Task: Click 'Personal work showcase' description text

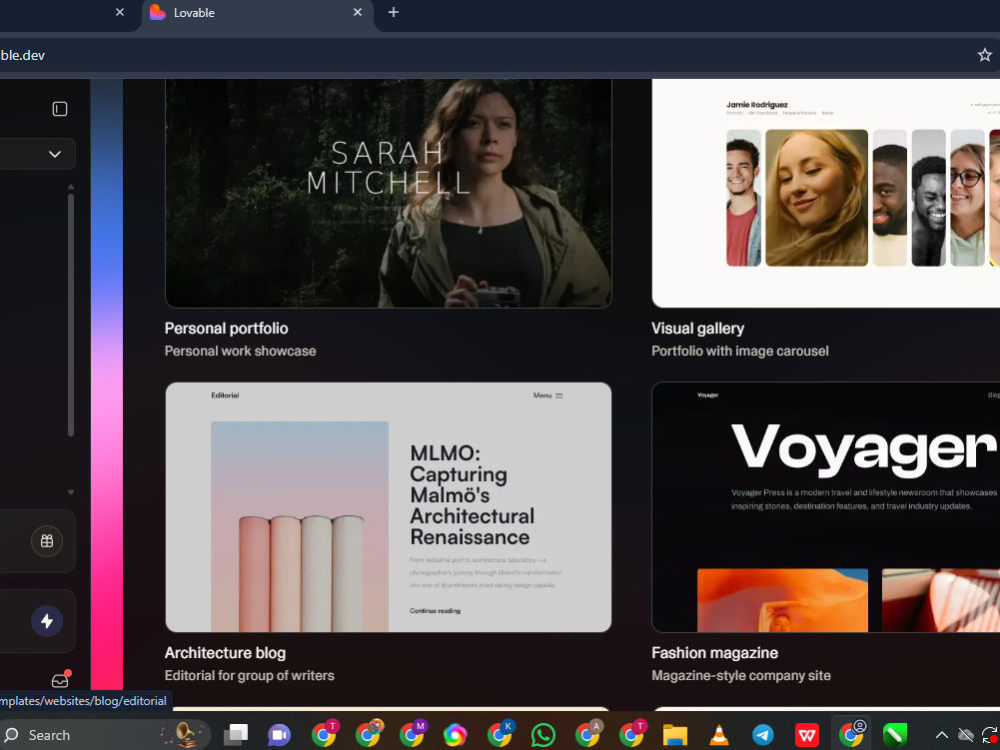Action: 240,351
